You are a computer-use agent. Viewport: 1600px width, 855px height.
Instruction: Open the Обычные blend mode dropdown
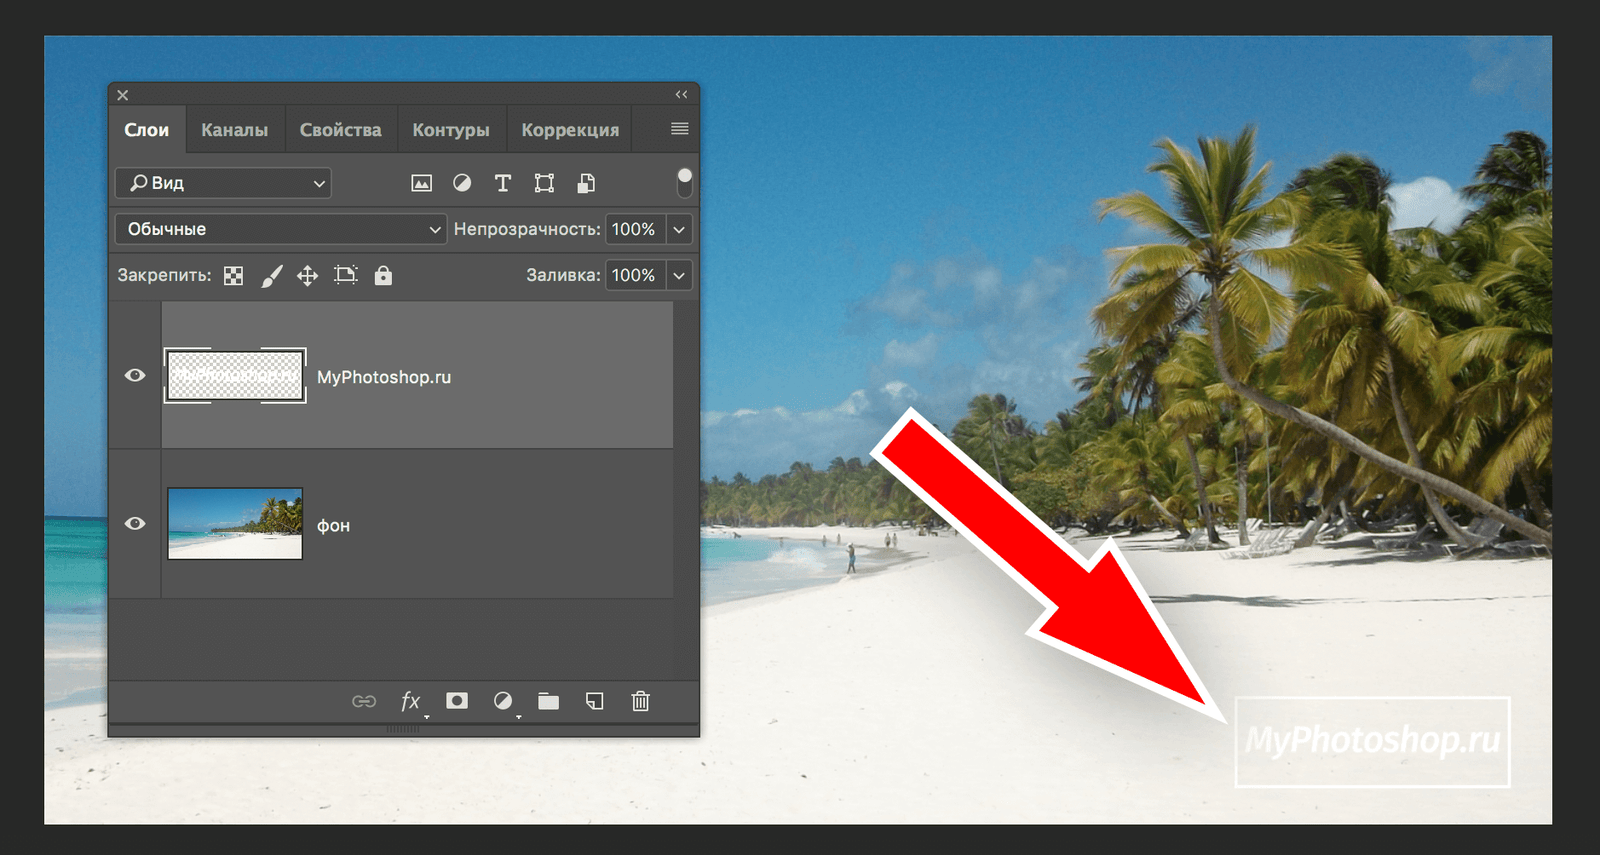[281, 229]
